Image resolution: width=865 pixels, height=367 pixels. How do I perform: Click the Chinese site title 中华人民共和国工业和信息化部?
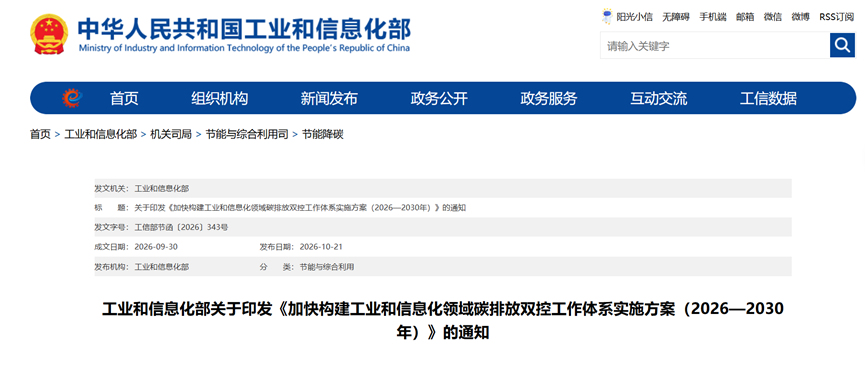tap(244, 29)
